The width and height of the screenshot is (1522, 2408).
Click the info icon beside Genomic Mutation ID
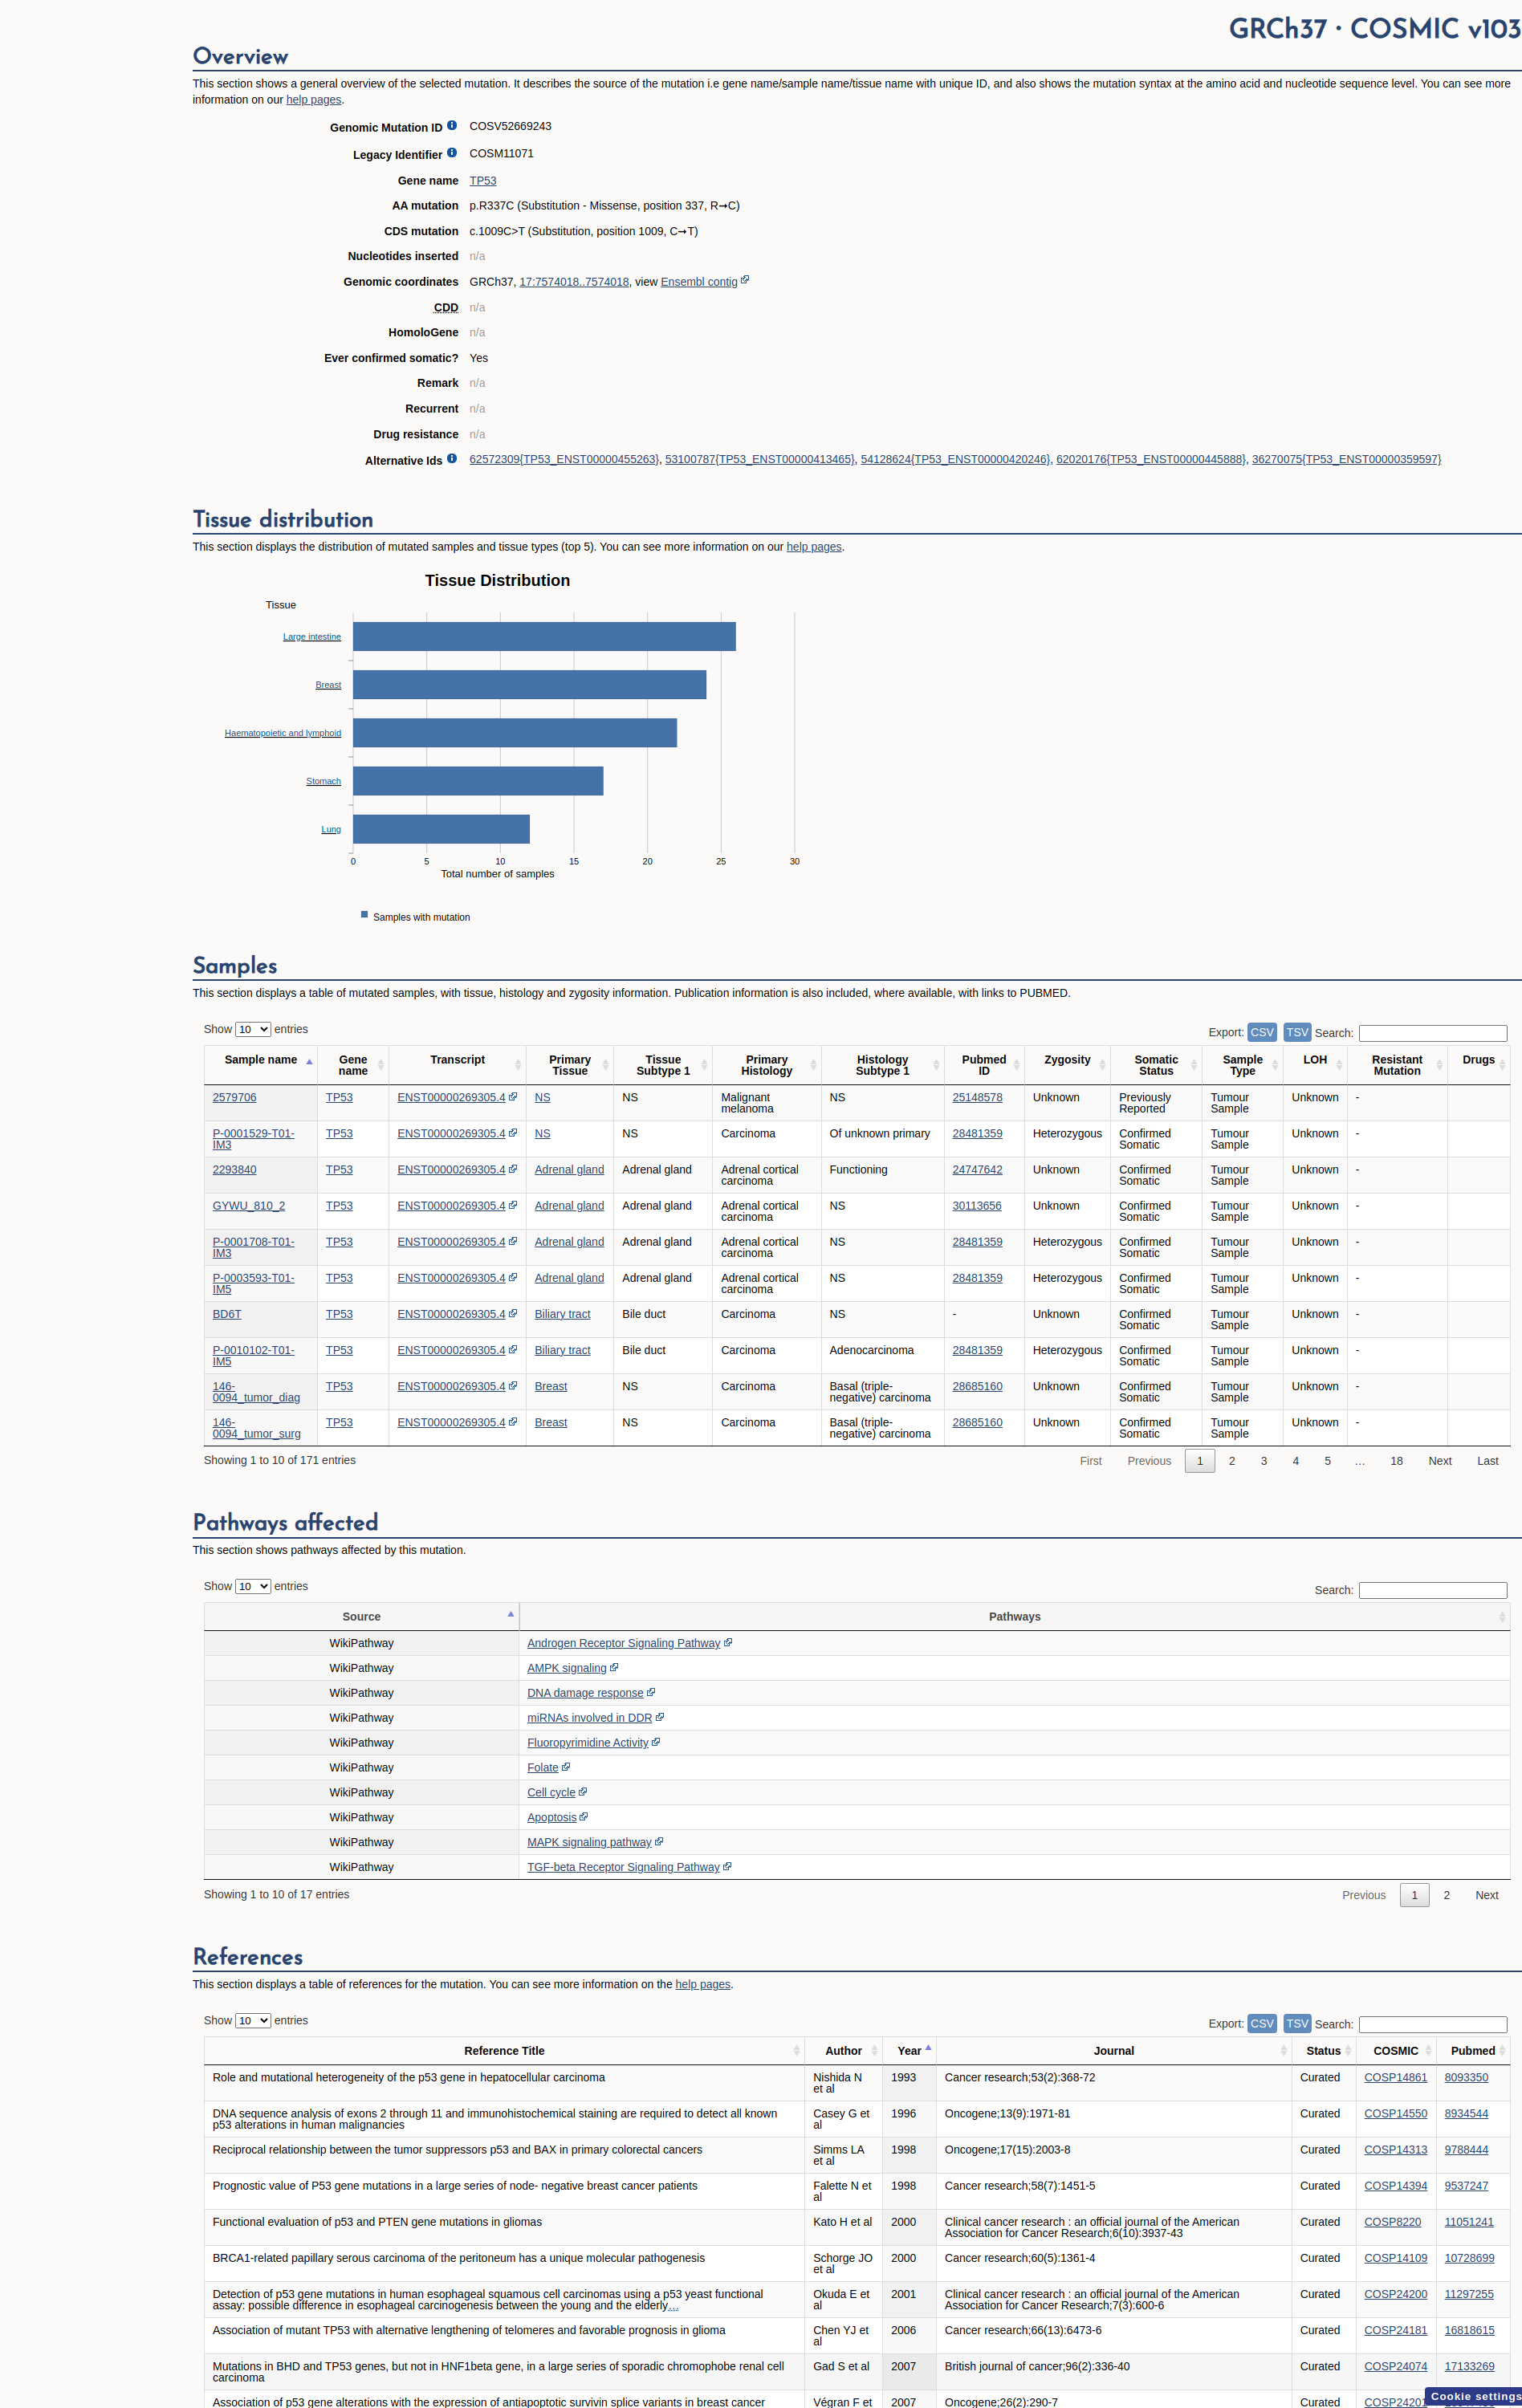click(x=452, y=126)
